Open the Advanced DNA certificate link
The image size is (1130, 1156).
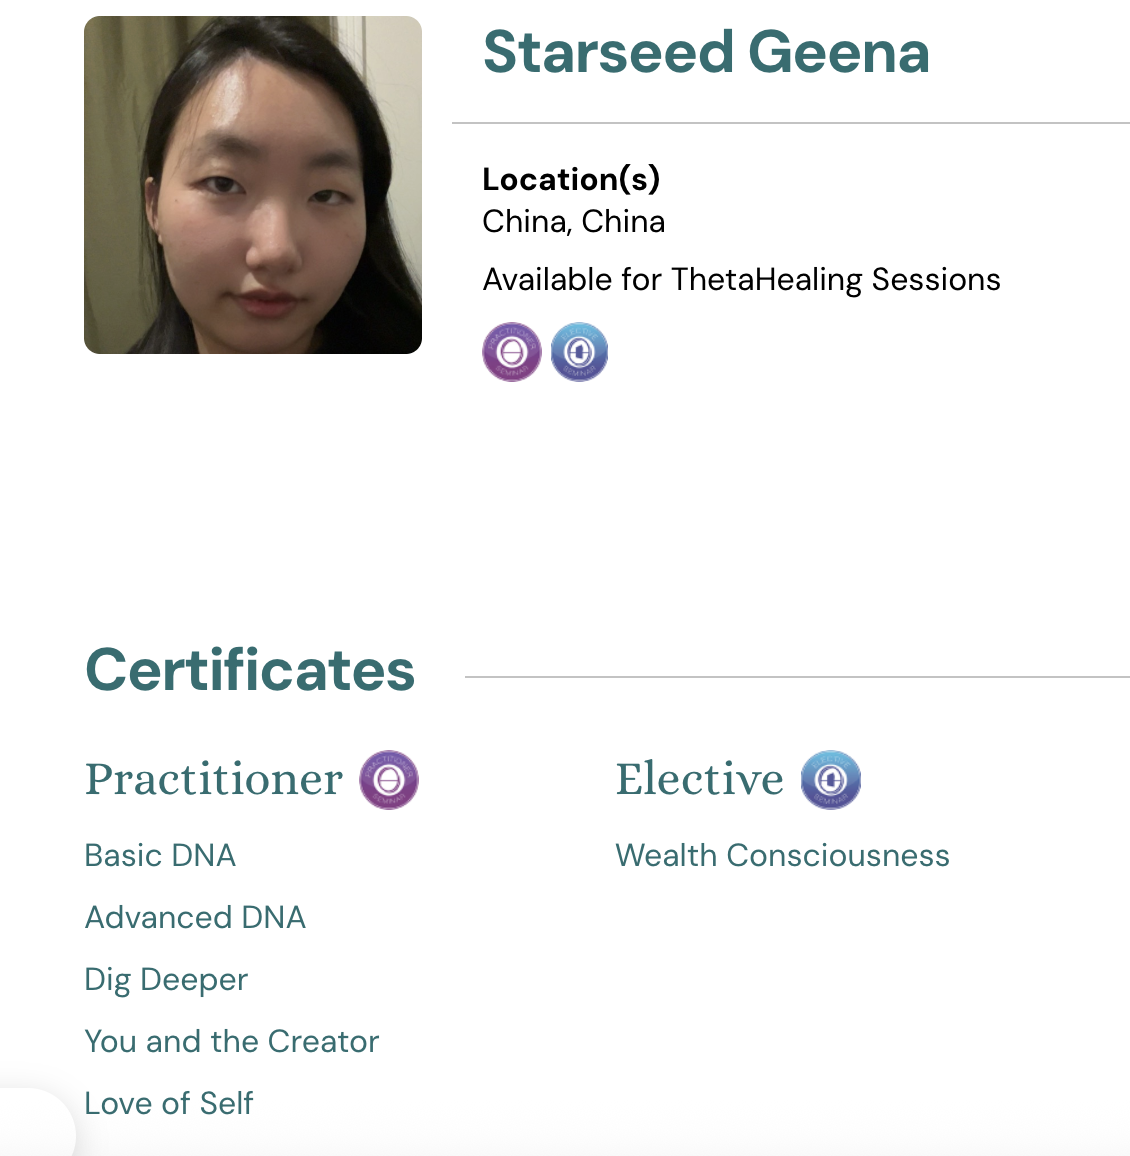click(195, 918)
